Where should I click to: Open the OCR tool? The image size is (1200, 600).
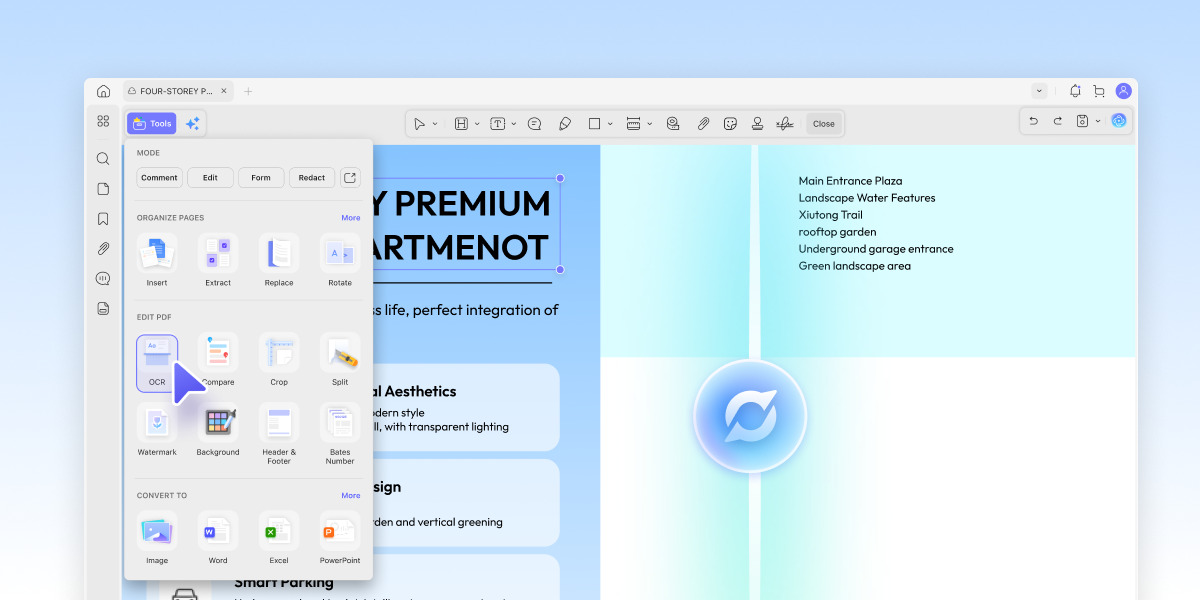pos(157,363)
